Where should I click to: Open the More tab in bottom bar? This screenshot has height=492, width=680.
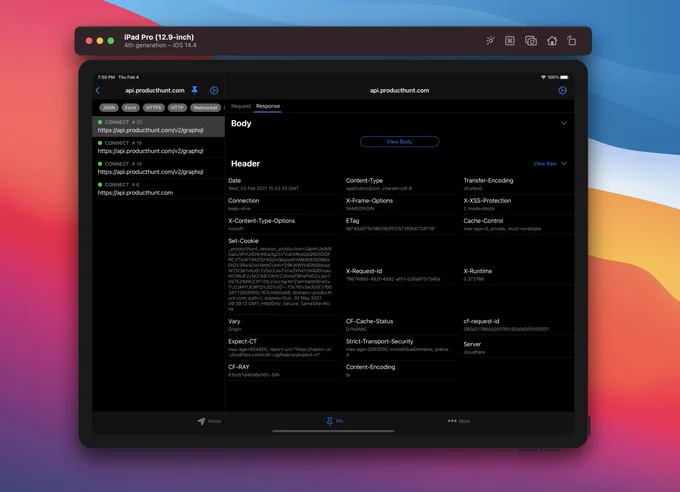pyautogui.click(x=459, y=421)
